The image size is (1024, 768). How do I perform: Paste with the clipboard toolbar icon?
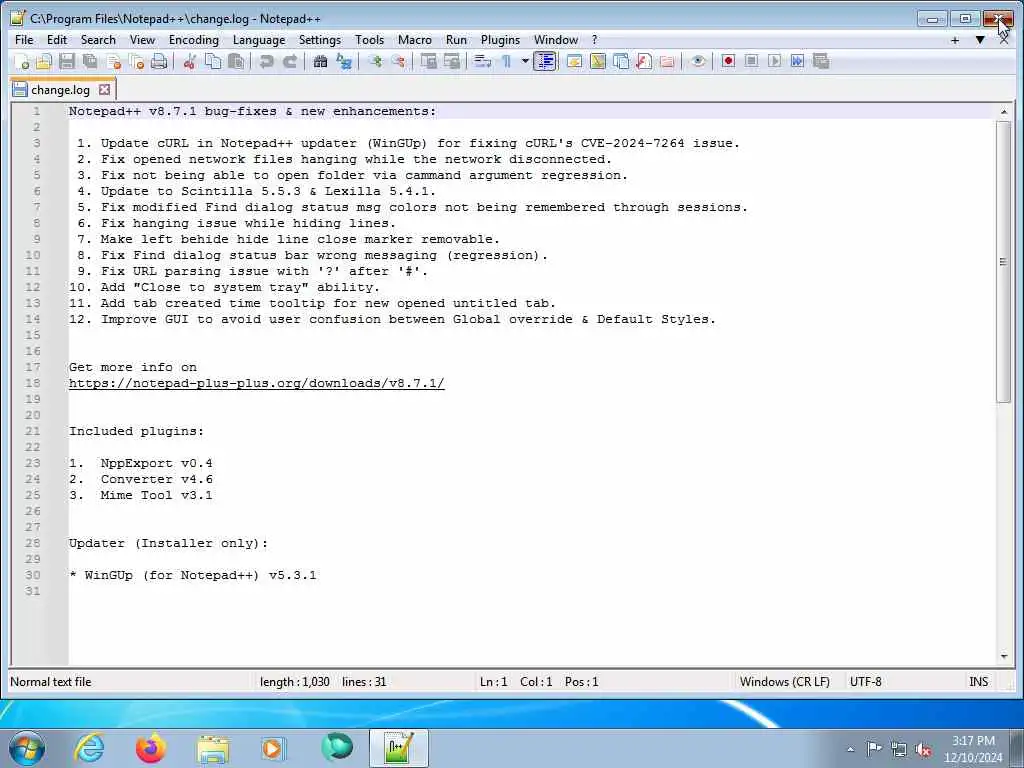[236, 61]
